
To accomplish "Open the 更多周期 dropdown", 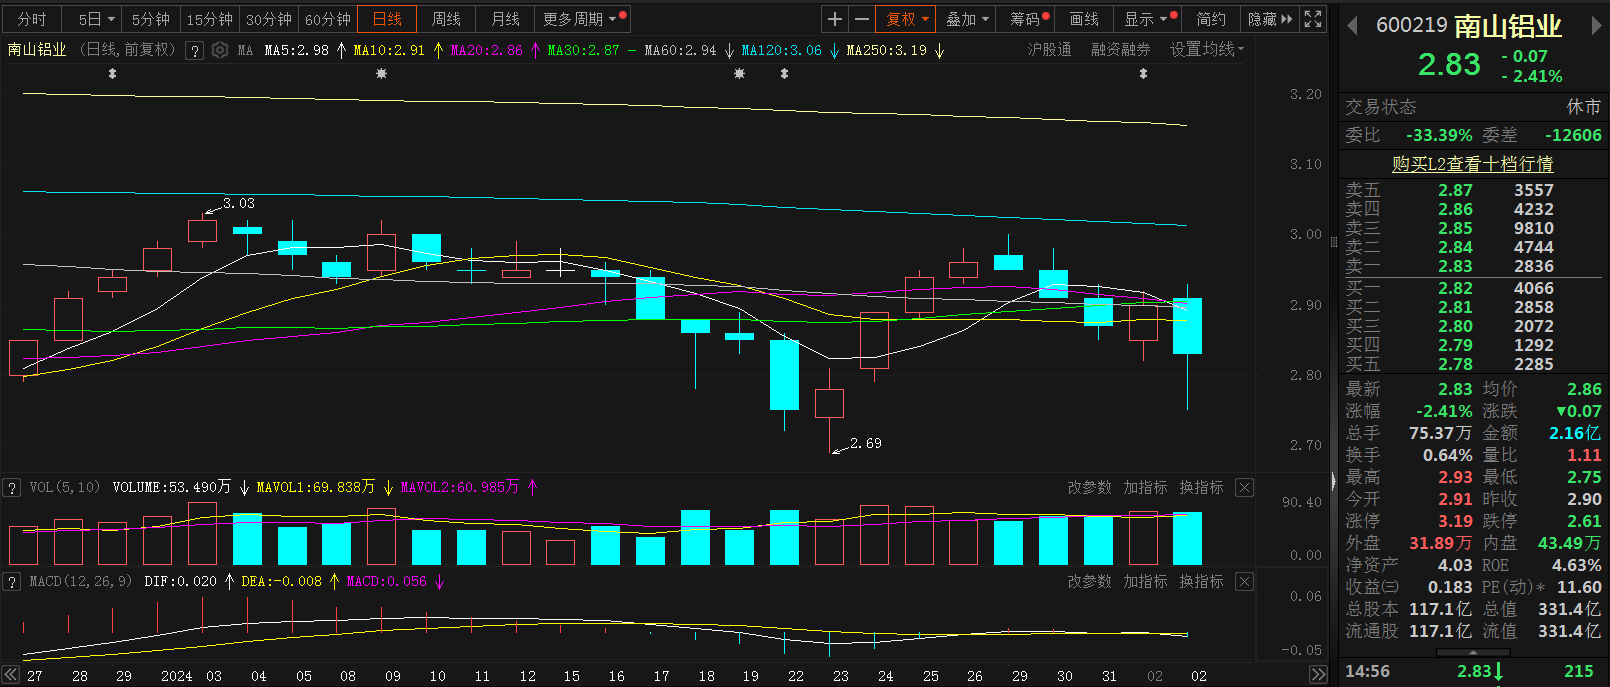I will pos(580,19).
